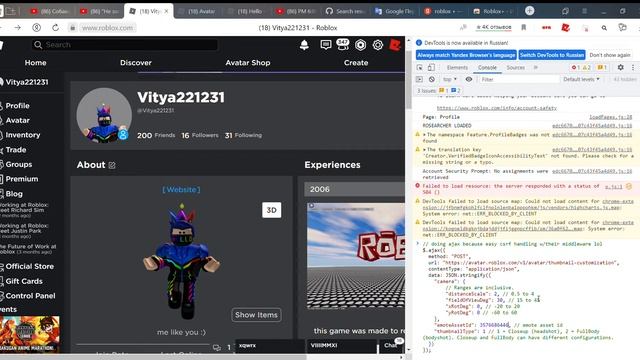Switch to the (18) Avatar browser tab
This screenshot has height=360, width=640.
[x=198, y=11]
